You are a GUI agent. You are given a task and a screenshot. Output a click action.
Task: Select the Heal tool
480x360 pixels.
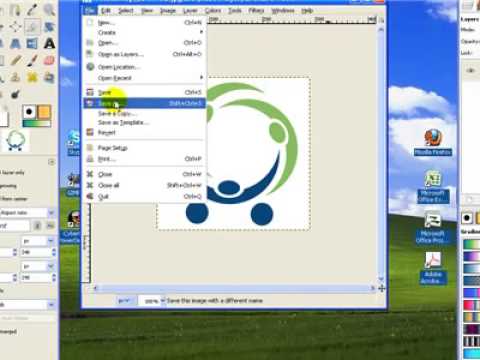32,78
